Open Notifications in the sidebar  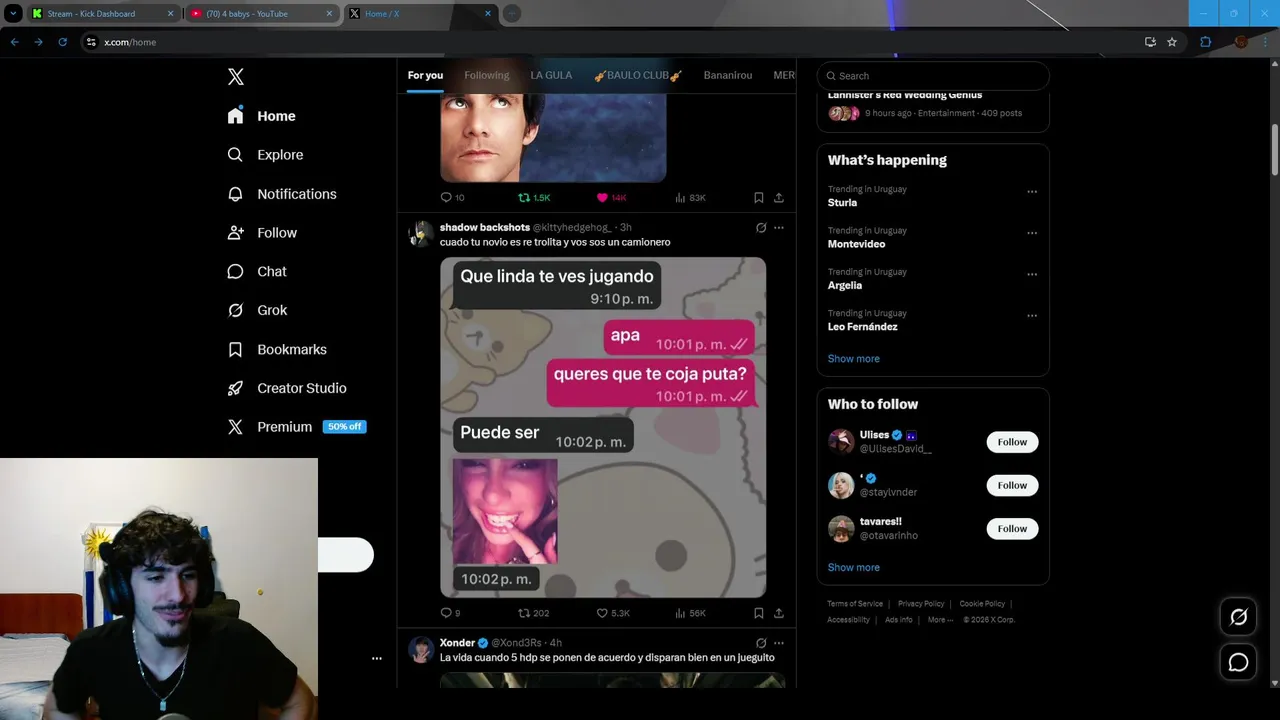(282, 194)
